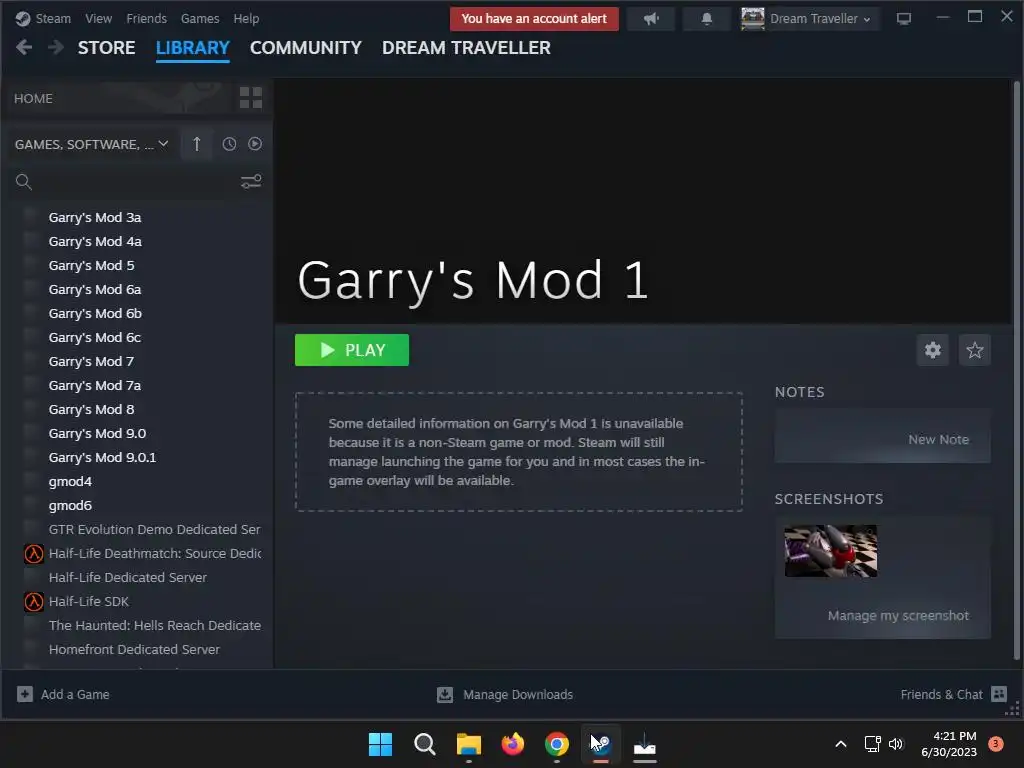The height and width of the screenshot is (768, 1024).
Task: Open File Explorer from taskbar
Action: tap(468, 744)
